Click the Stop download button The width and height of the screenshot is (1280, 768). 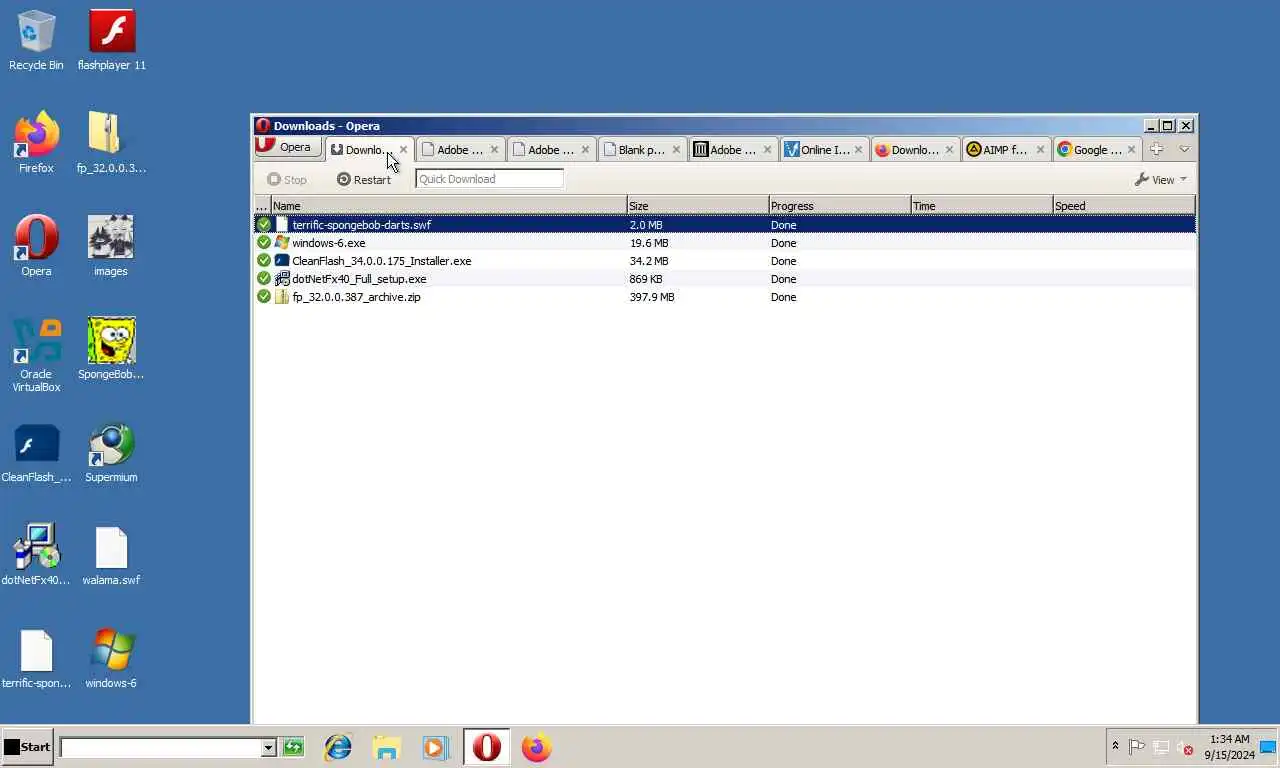click(x=287, y=180)
